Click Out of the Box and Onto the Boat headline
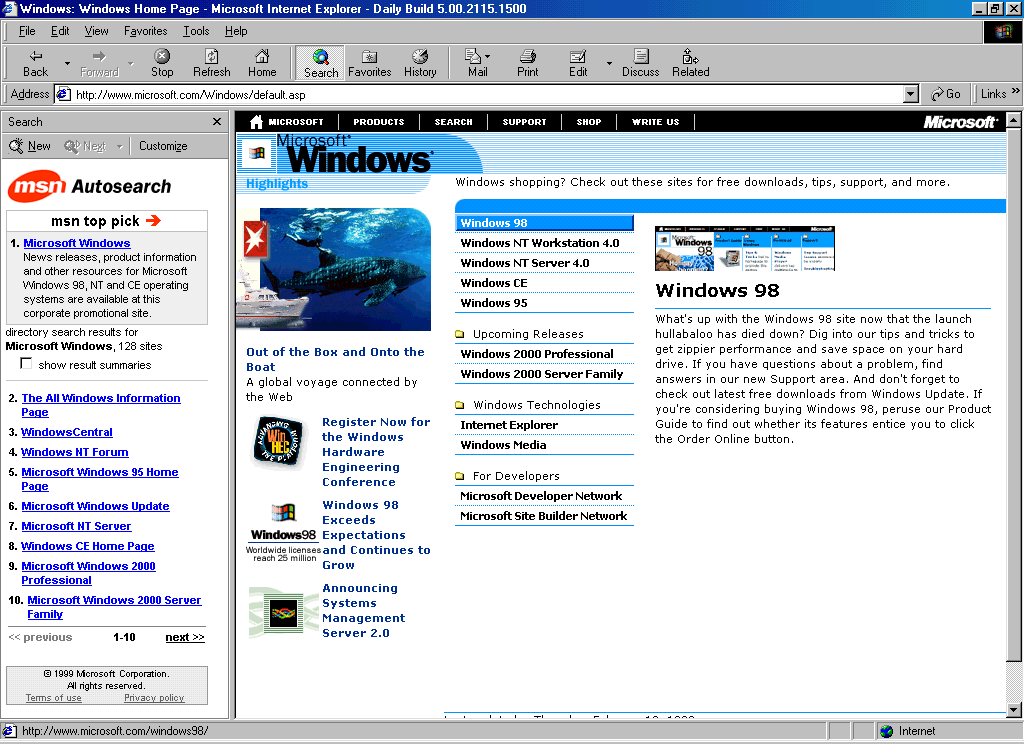This screenshot has height=744, width=1024. pyautogui.click(x=335, y=359)
